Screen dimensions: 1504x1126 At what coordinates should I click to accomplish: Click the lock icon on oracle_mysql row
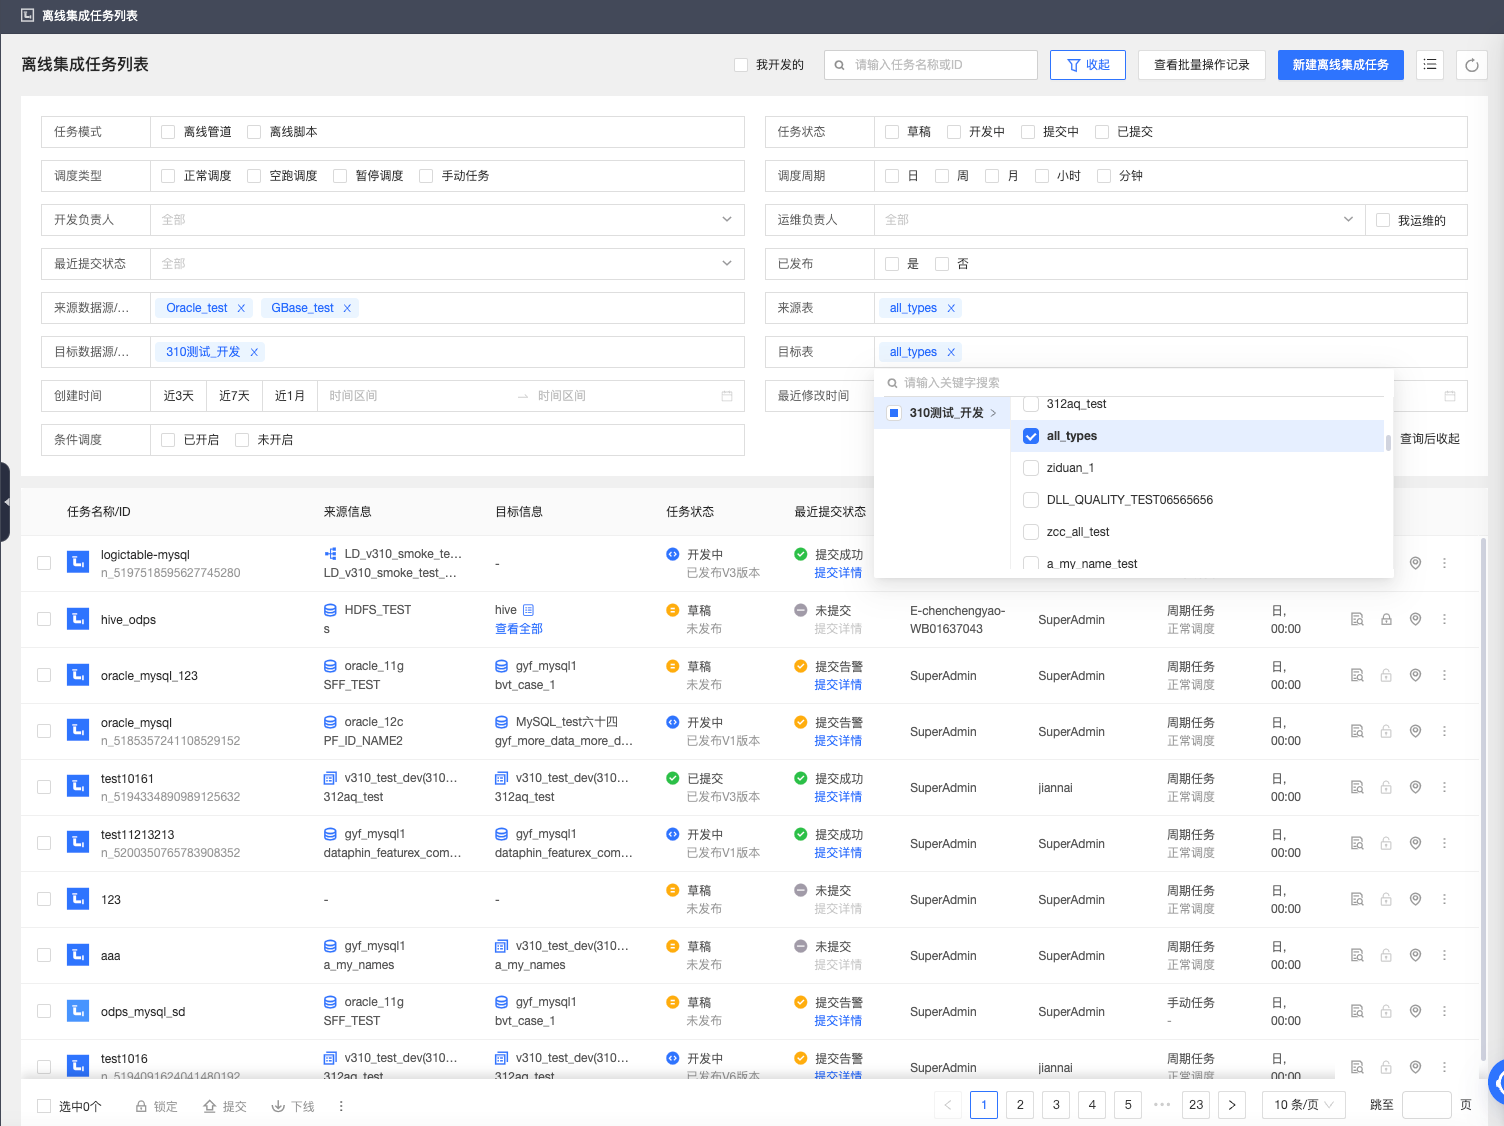coord(1386,731)
